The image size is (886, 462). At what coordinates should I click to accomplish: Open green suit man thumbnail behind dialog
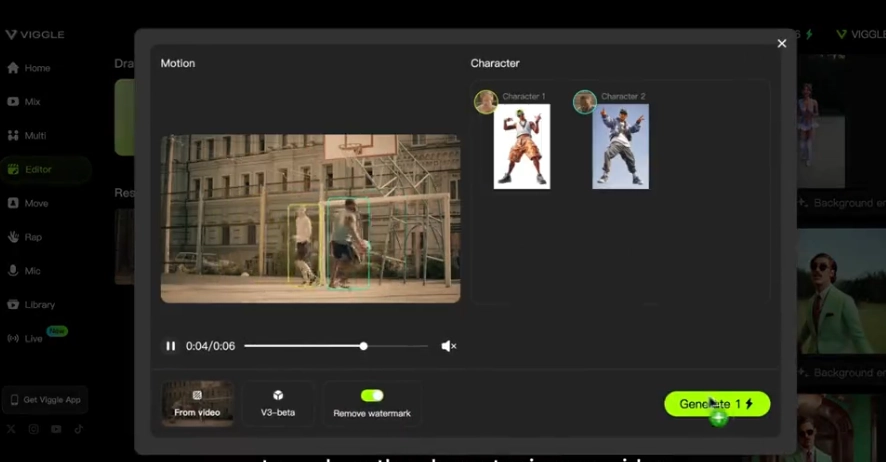[841, 291]
